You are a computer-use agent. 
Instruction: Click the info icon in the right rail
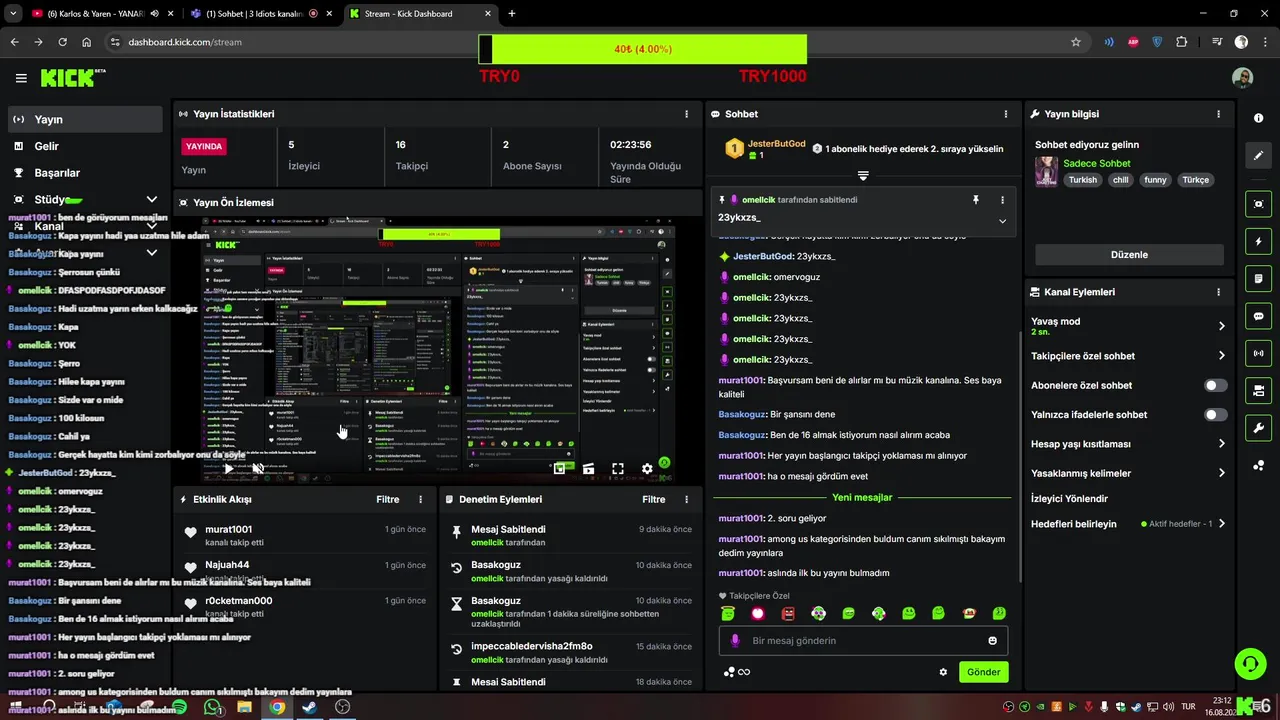pyautogui.click(x=1258, y=118)
